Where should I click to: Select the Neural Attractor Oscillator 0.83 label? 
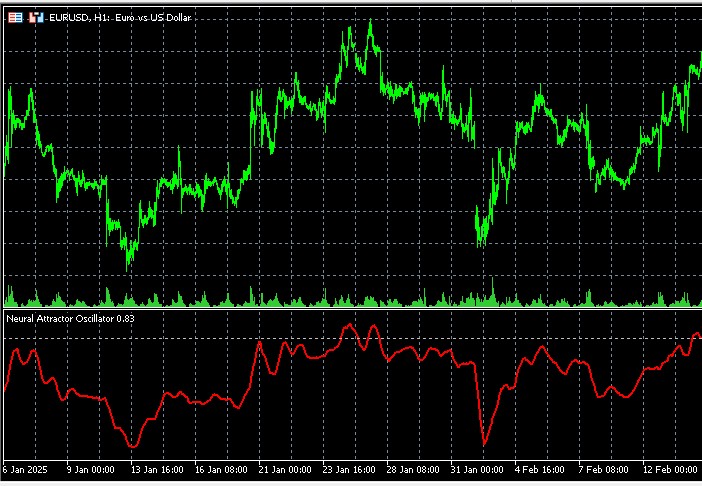pos(70,319)
